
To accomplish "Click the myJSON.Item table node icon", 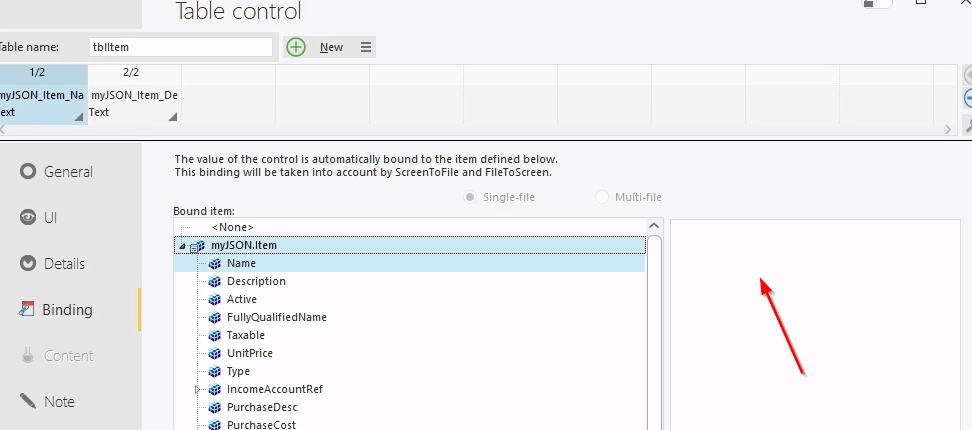I will (x=197, y=246).
